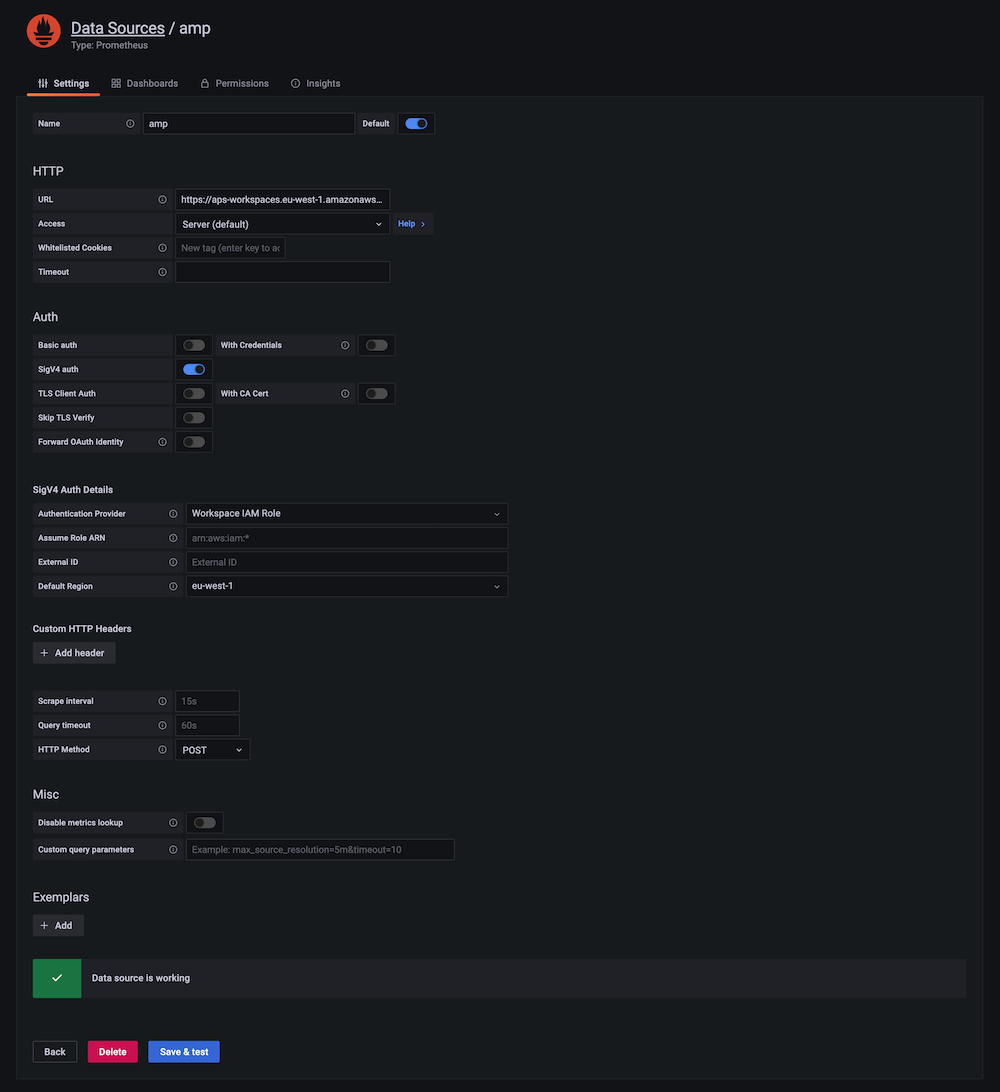Screen dimensions: 1000x1092
Task: Click Add button under Exemplars
Action: tap(58, 926)
